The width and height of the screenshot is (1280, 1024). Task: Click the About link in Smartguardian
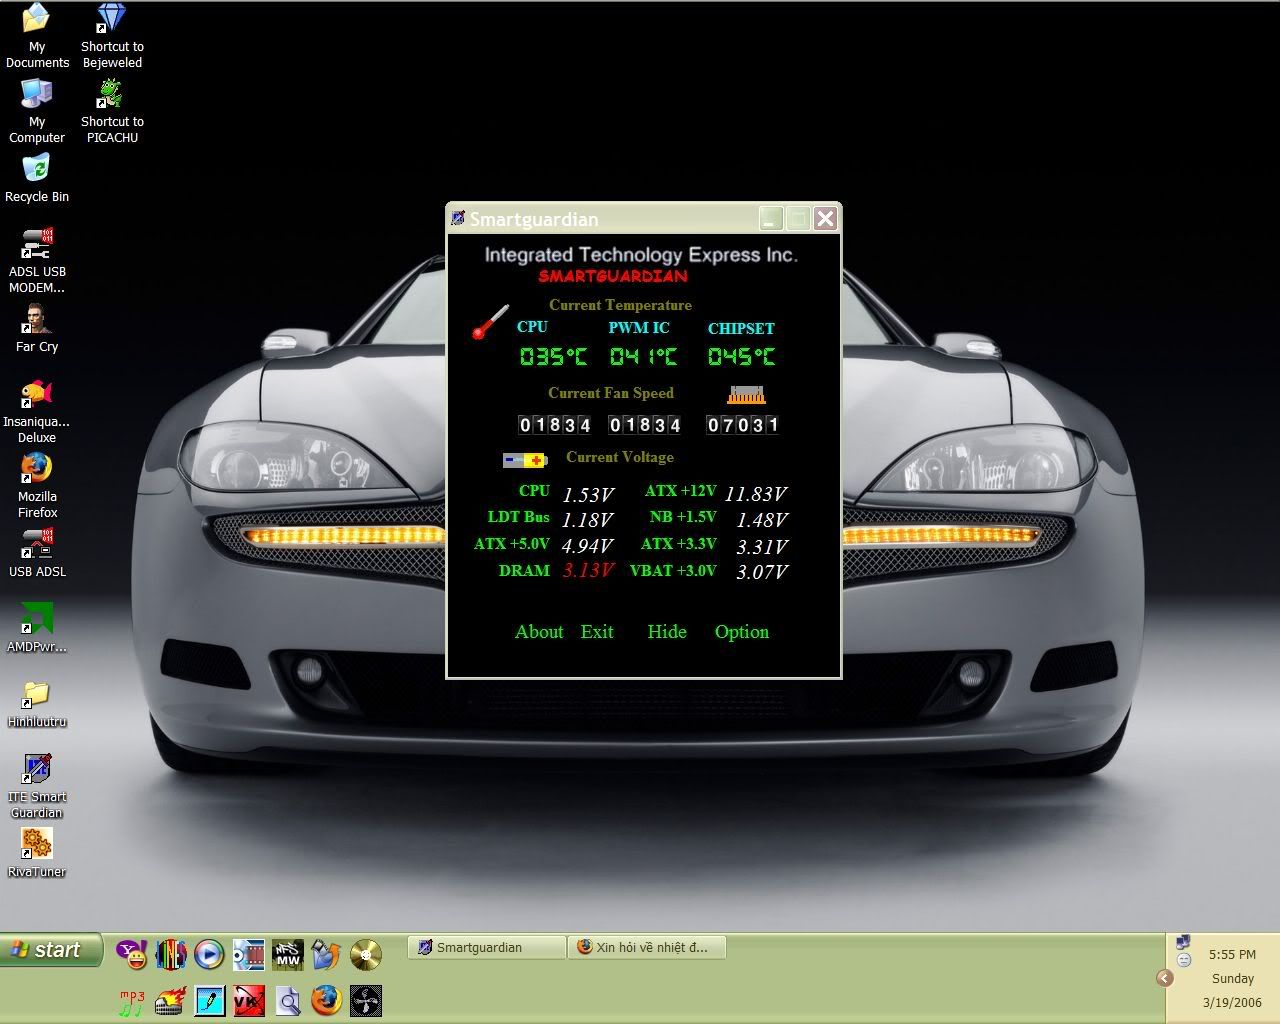pos(539,632)
